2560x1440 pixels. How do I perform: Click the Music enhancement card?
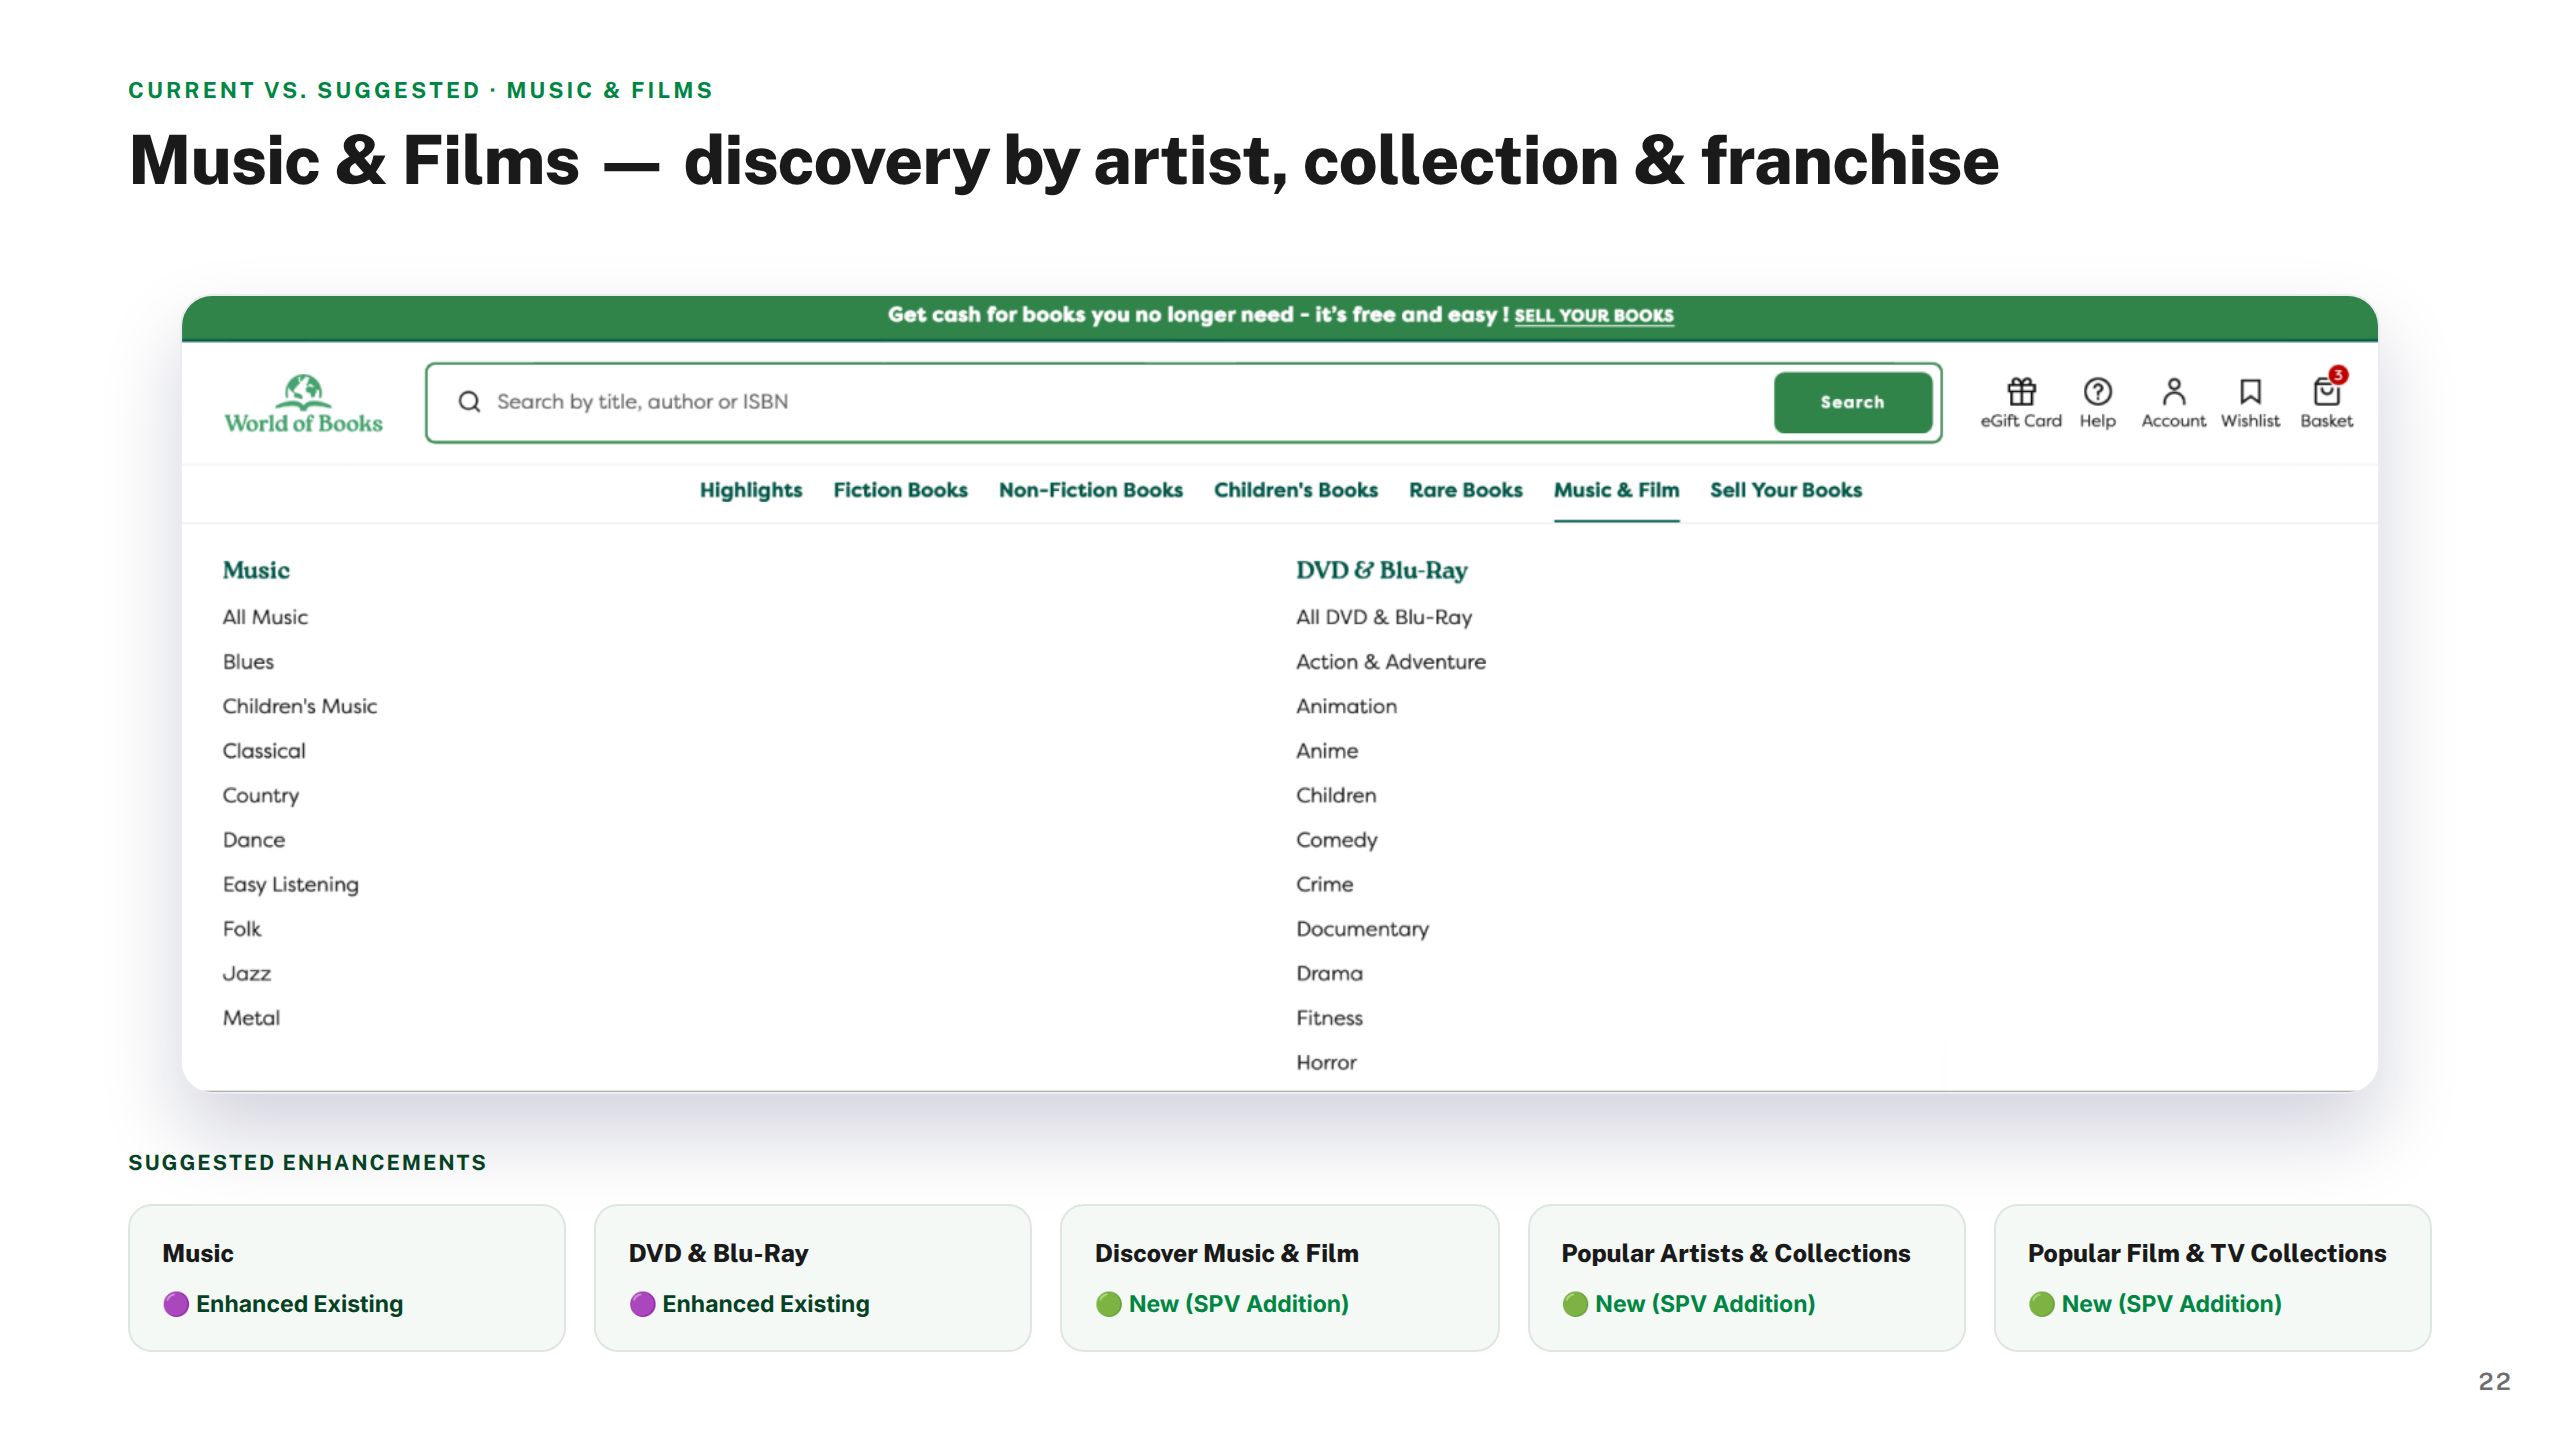(347, 1278)
